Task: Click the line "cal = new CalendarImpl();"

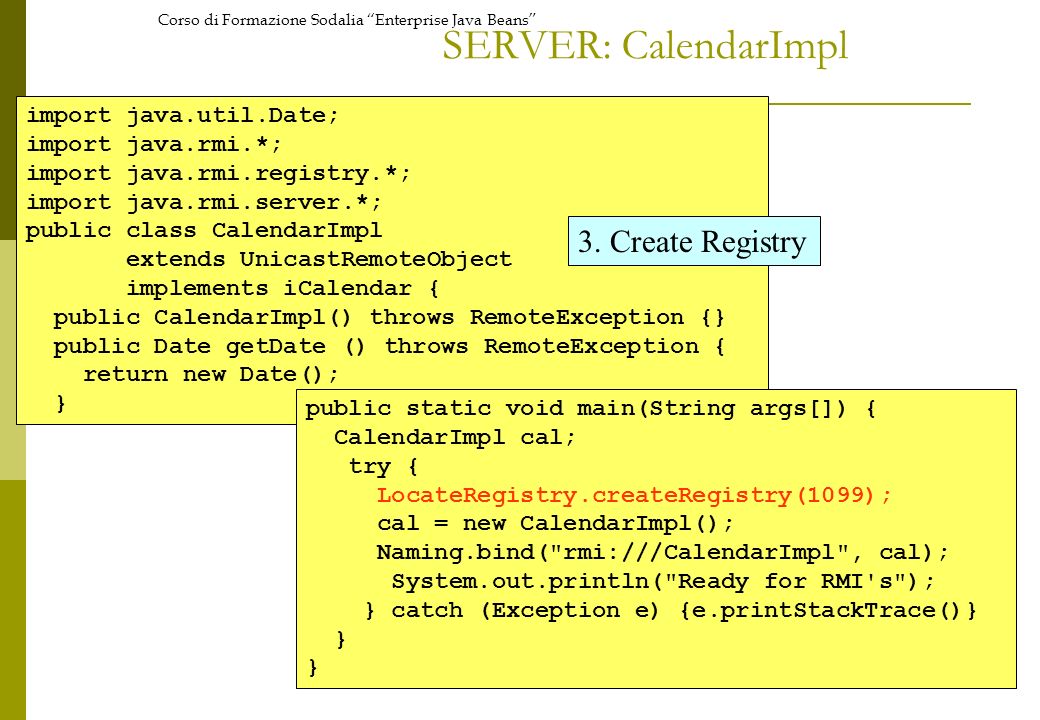Action: tap(555, 524)
